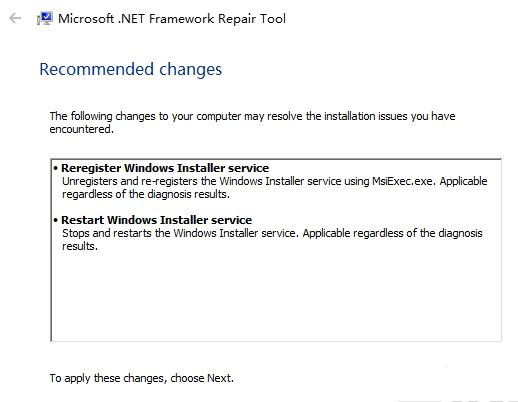The width and height of the screenshot is (518, 402).
Task: Click the line starting Stops and restarts
Action: [272, 233]
